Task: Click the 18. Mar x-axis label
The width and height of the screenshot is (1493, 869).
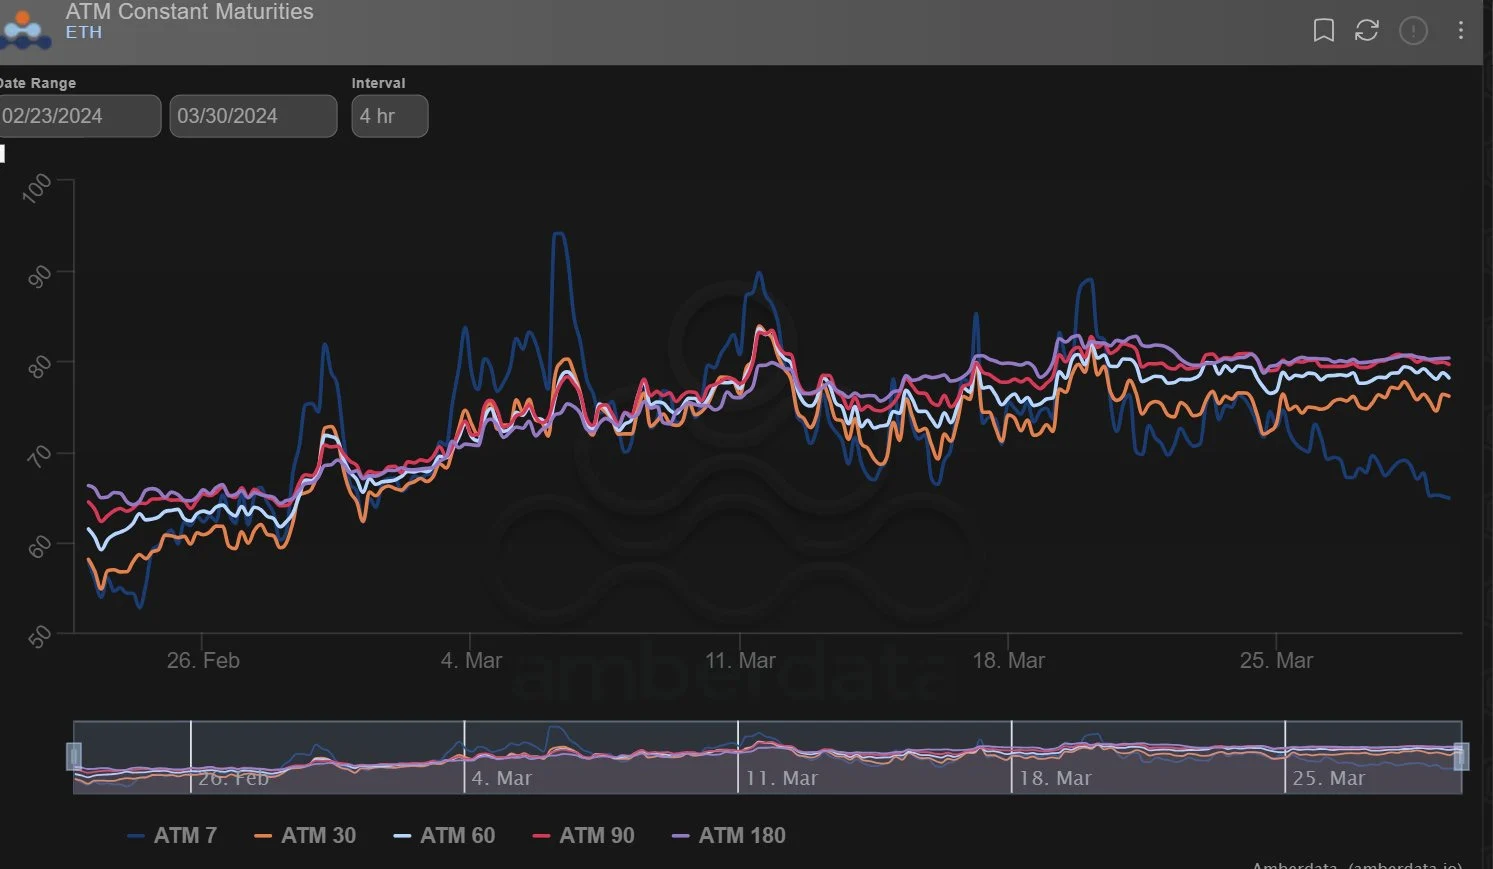Action: [1008, 661]
